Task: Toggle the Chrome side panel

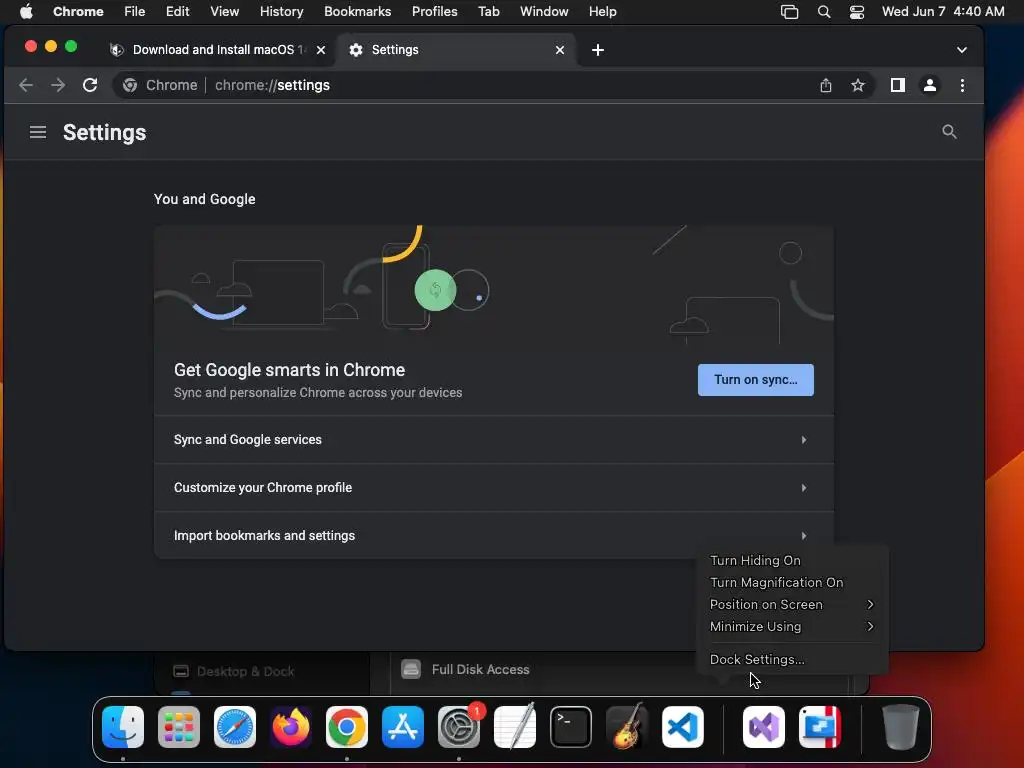Action: (898, 85)
